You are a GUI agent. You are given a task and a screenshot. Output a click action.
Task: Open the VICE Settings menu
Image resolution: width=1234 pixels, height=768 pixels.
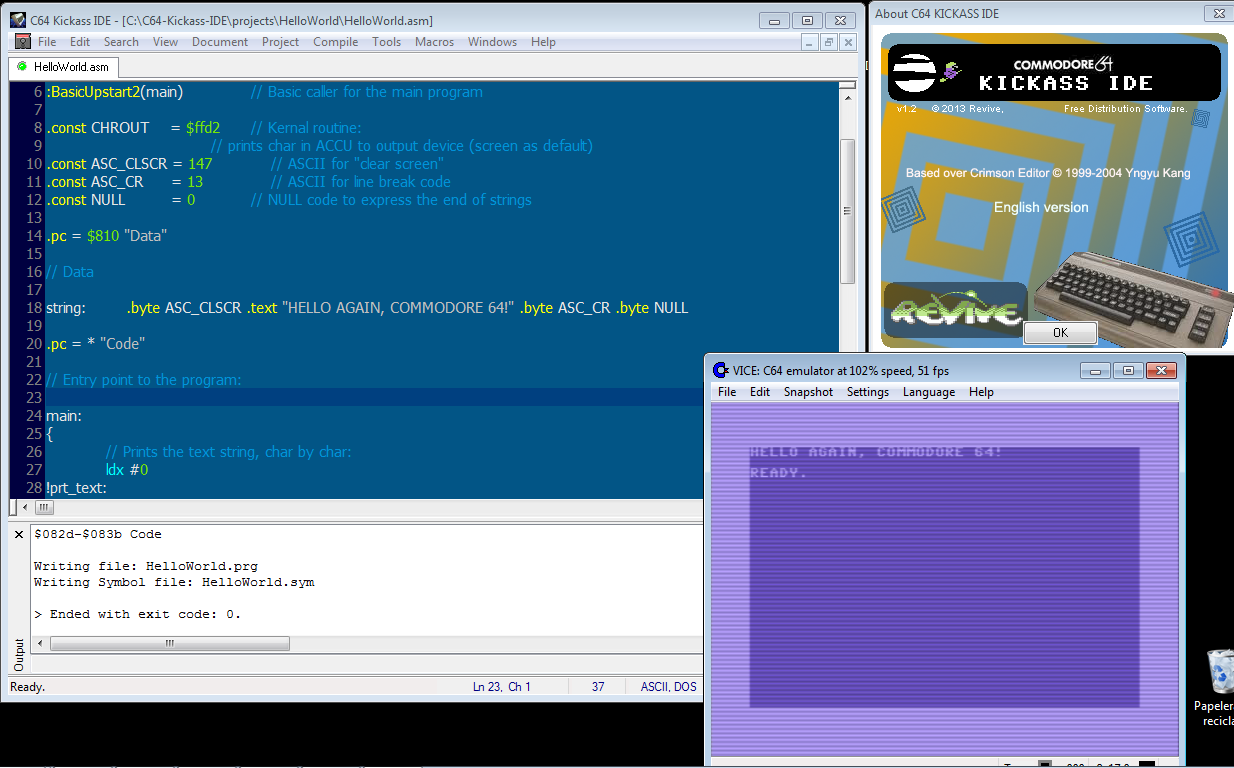(868, 392)
